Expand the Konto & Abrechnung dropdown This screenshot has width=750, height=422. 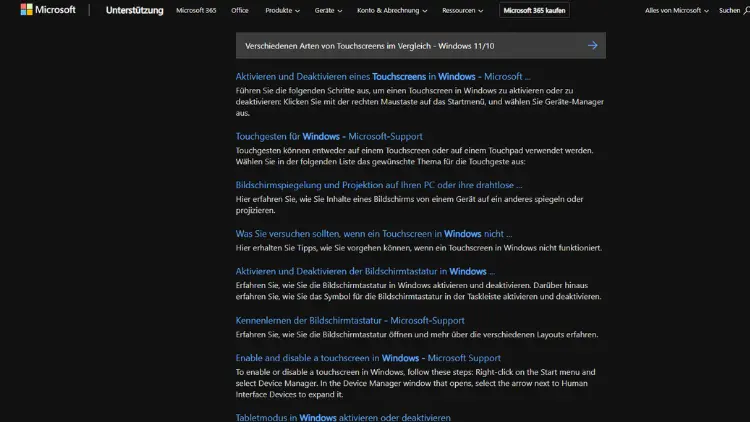coord(392,10)
